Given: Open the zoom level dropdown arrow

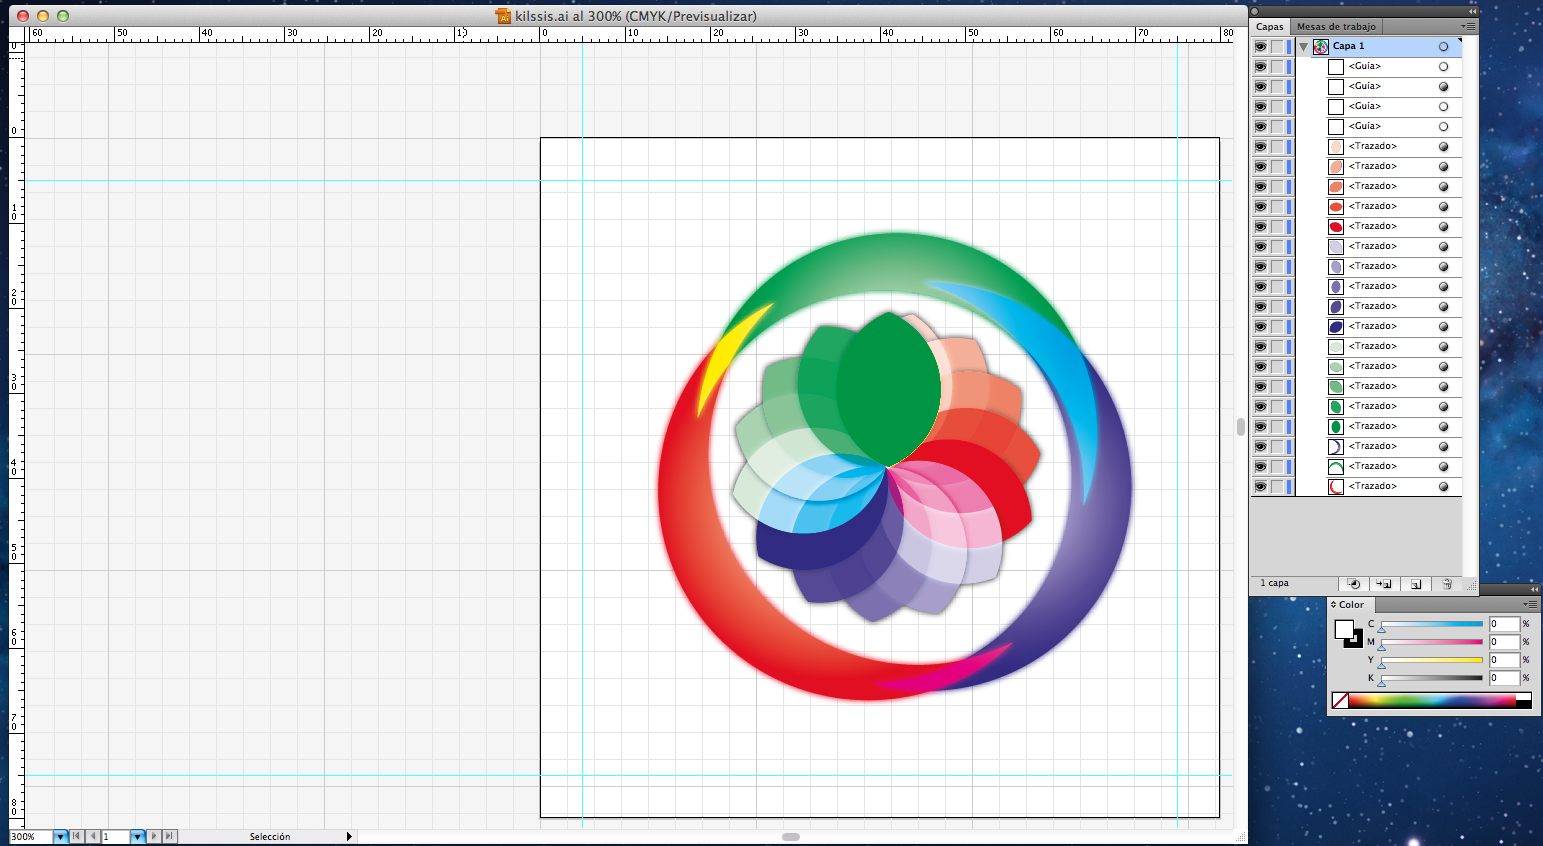Looking at the screenshot, I should (x=60, y=836).
